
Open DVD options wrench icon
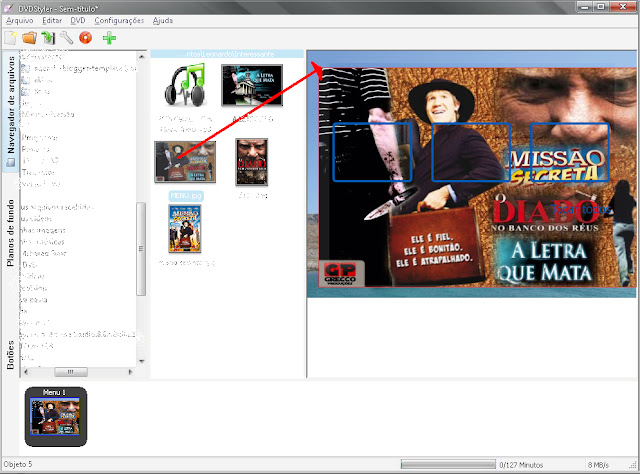pos(67,38)
